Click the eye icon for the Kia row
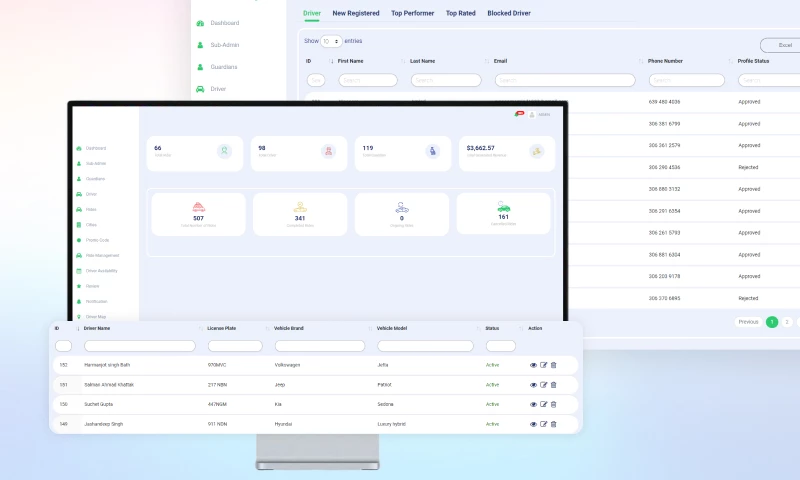Image resolution: width=800 pixels, height=480 pixels. pos(533,404)
